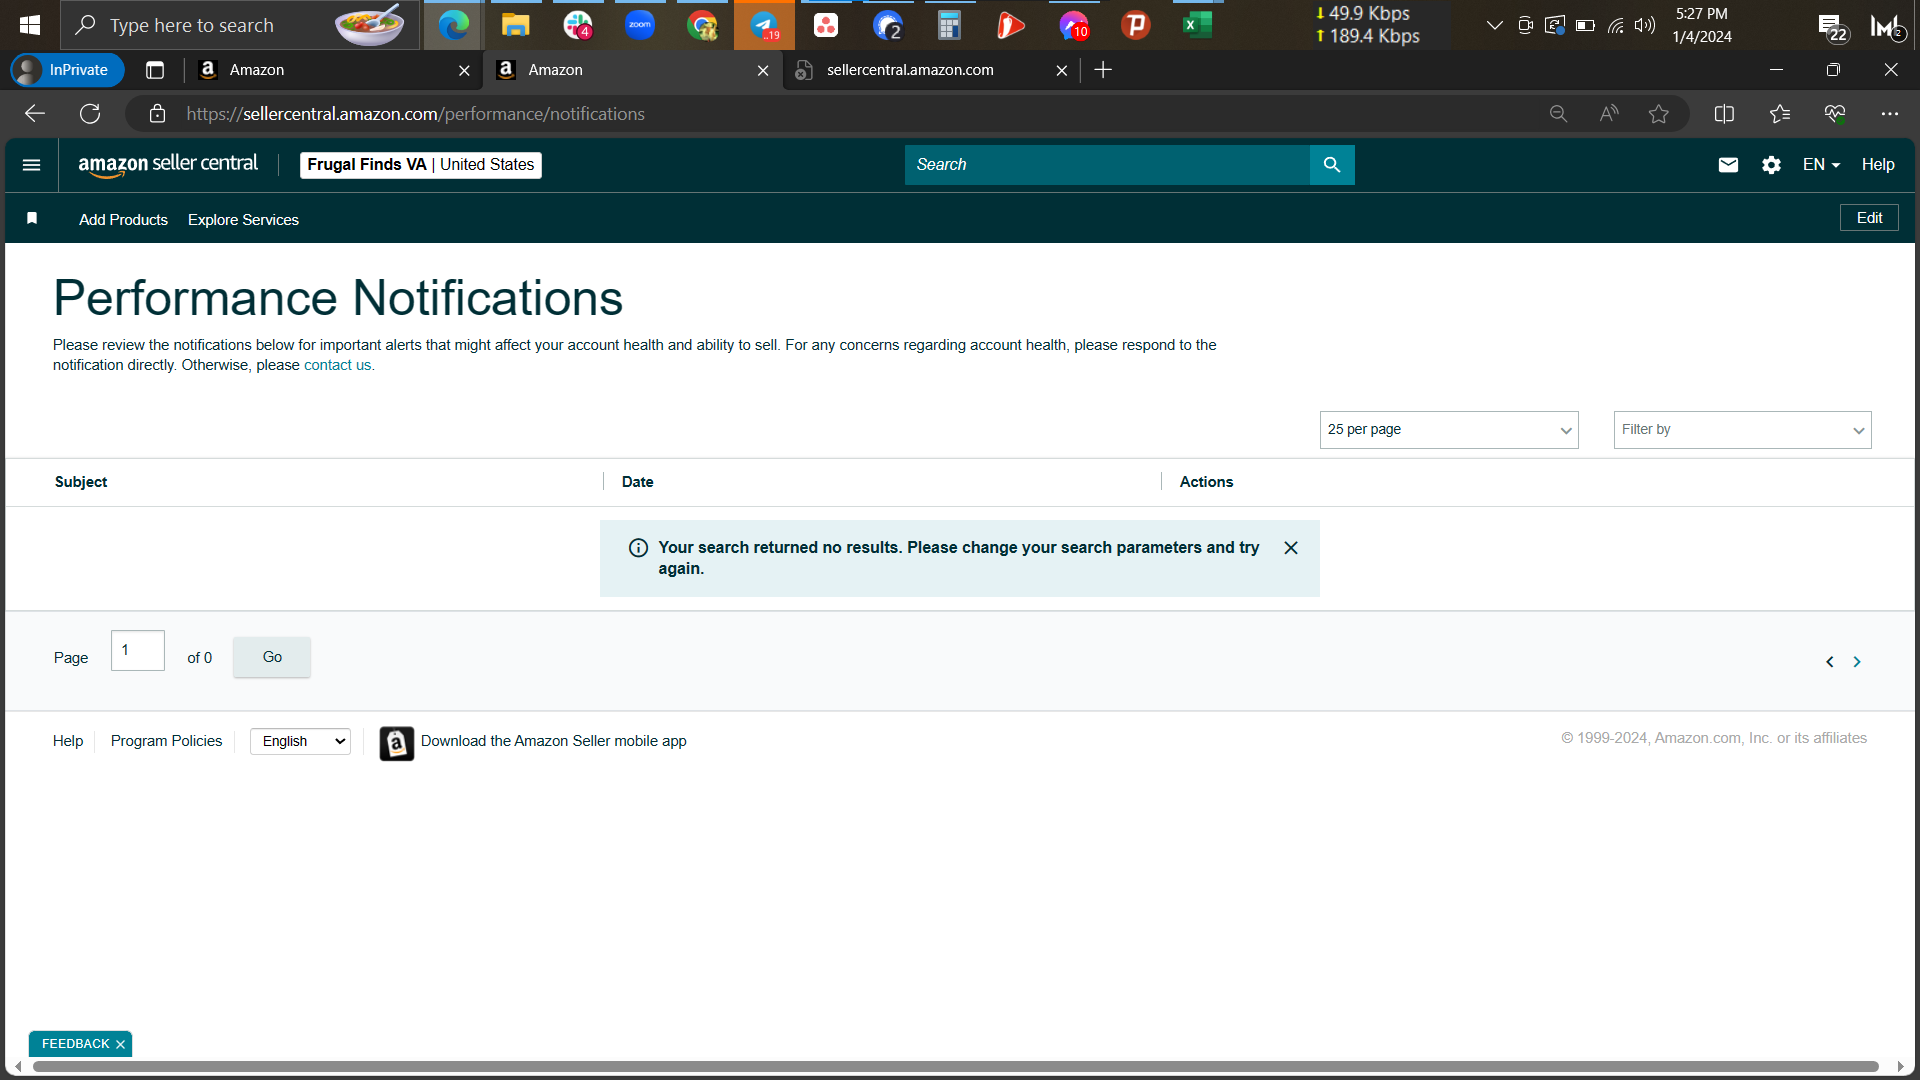Open split screen view

tap(1724, 114)
